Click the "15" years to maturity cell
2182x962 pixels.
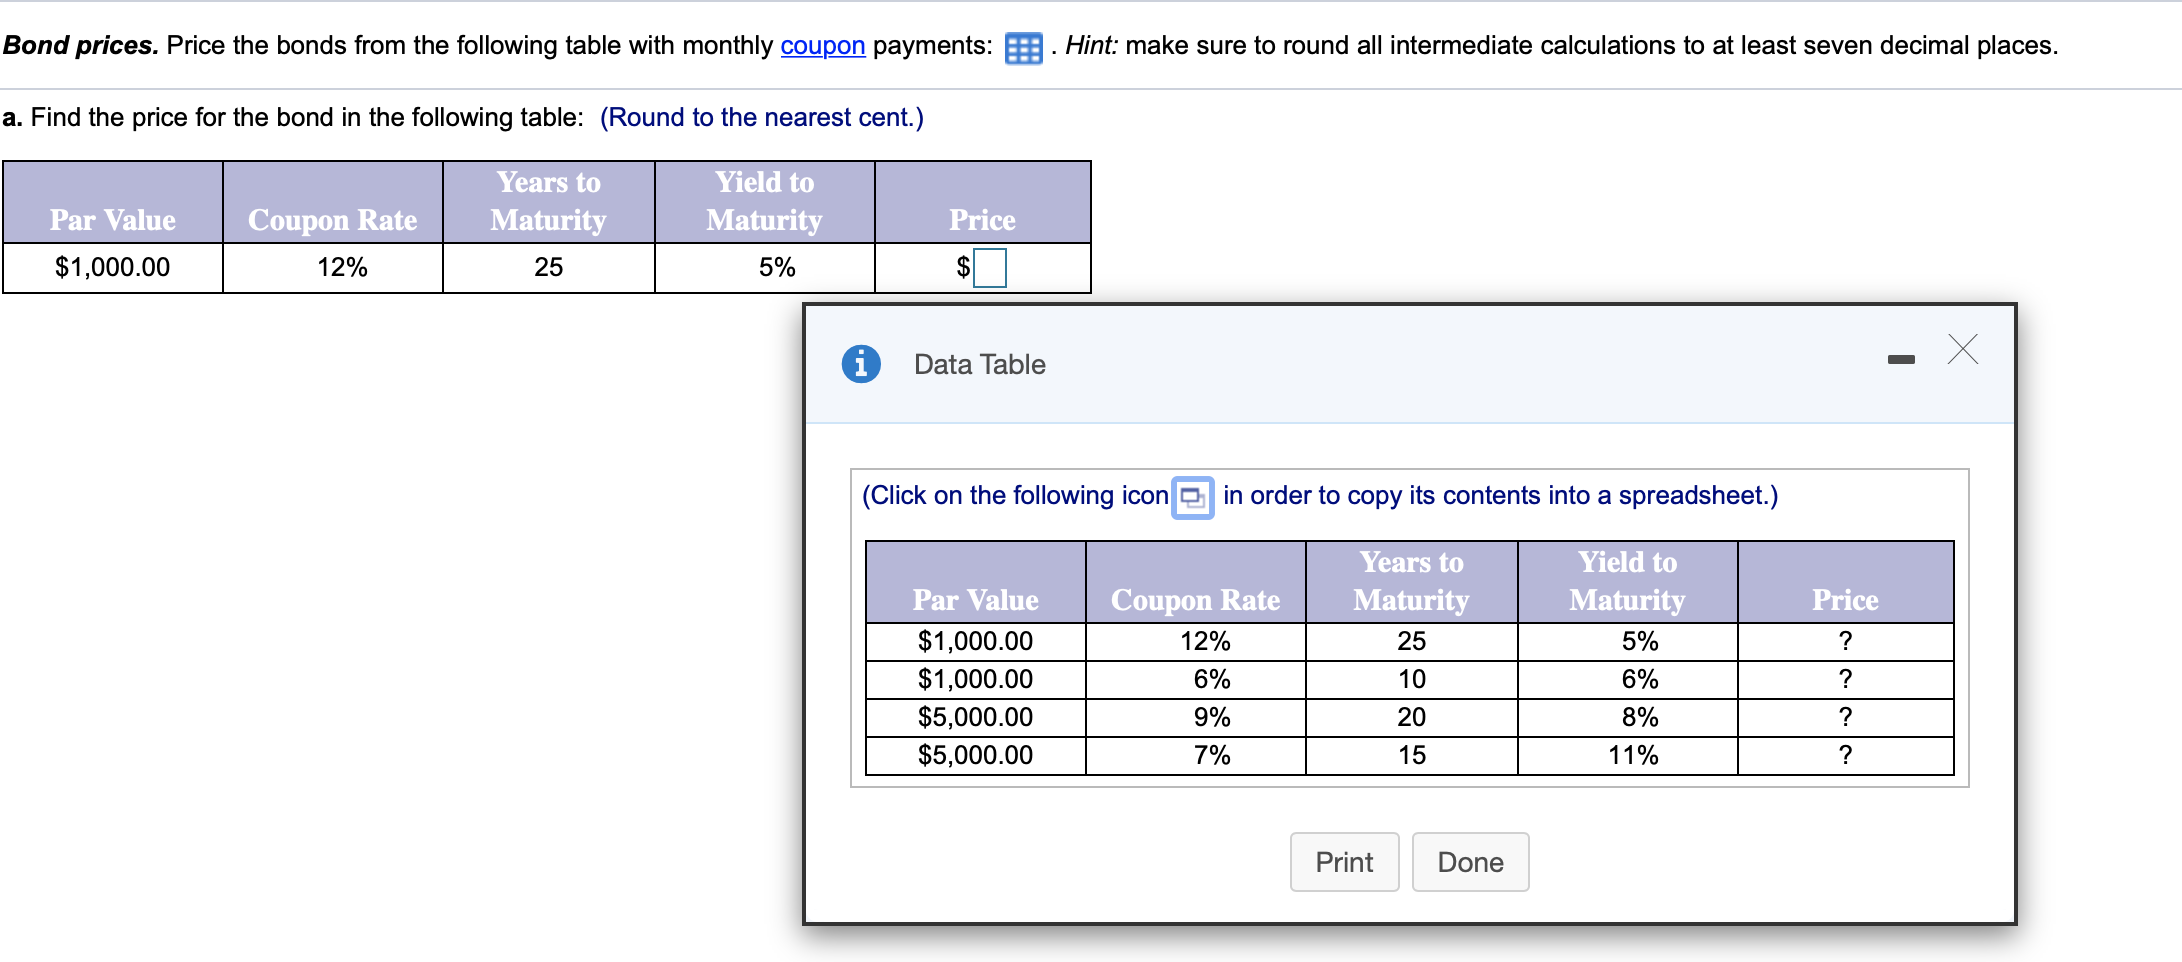pyautogui.click(x=1411, y=755)
